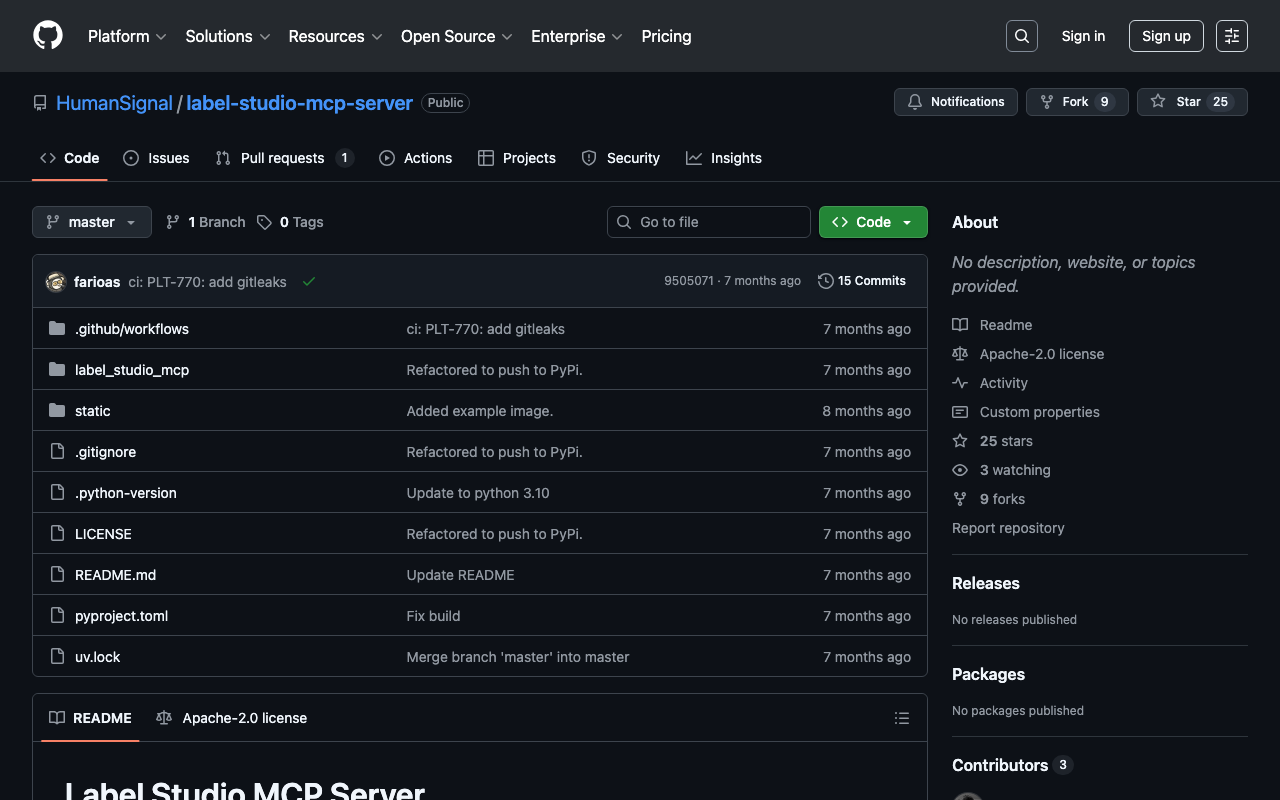Image resolution: width=1280 pixels, height=800 pixels.
Task: Fork the repository
Action: 1065,102
